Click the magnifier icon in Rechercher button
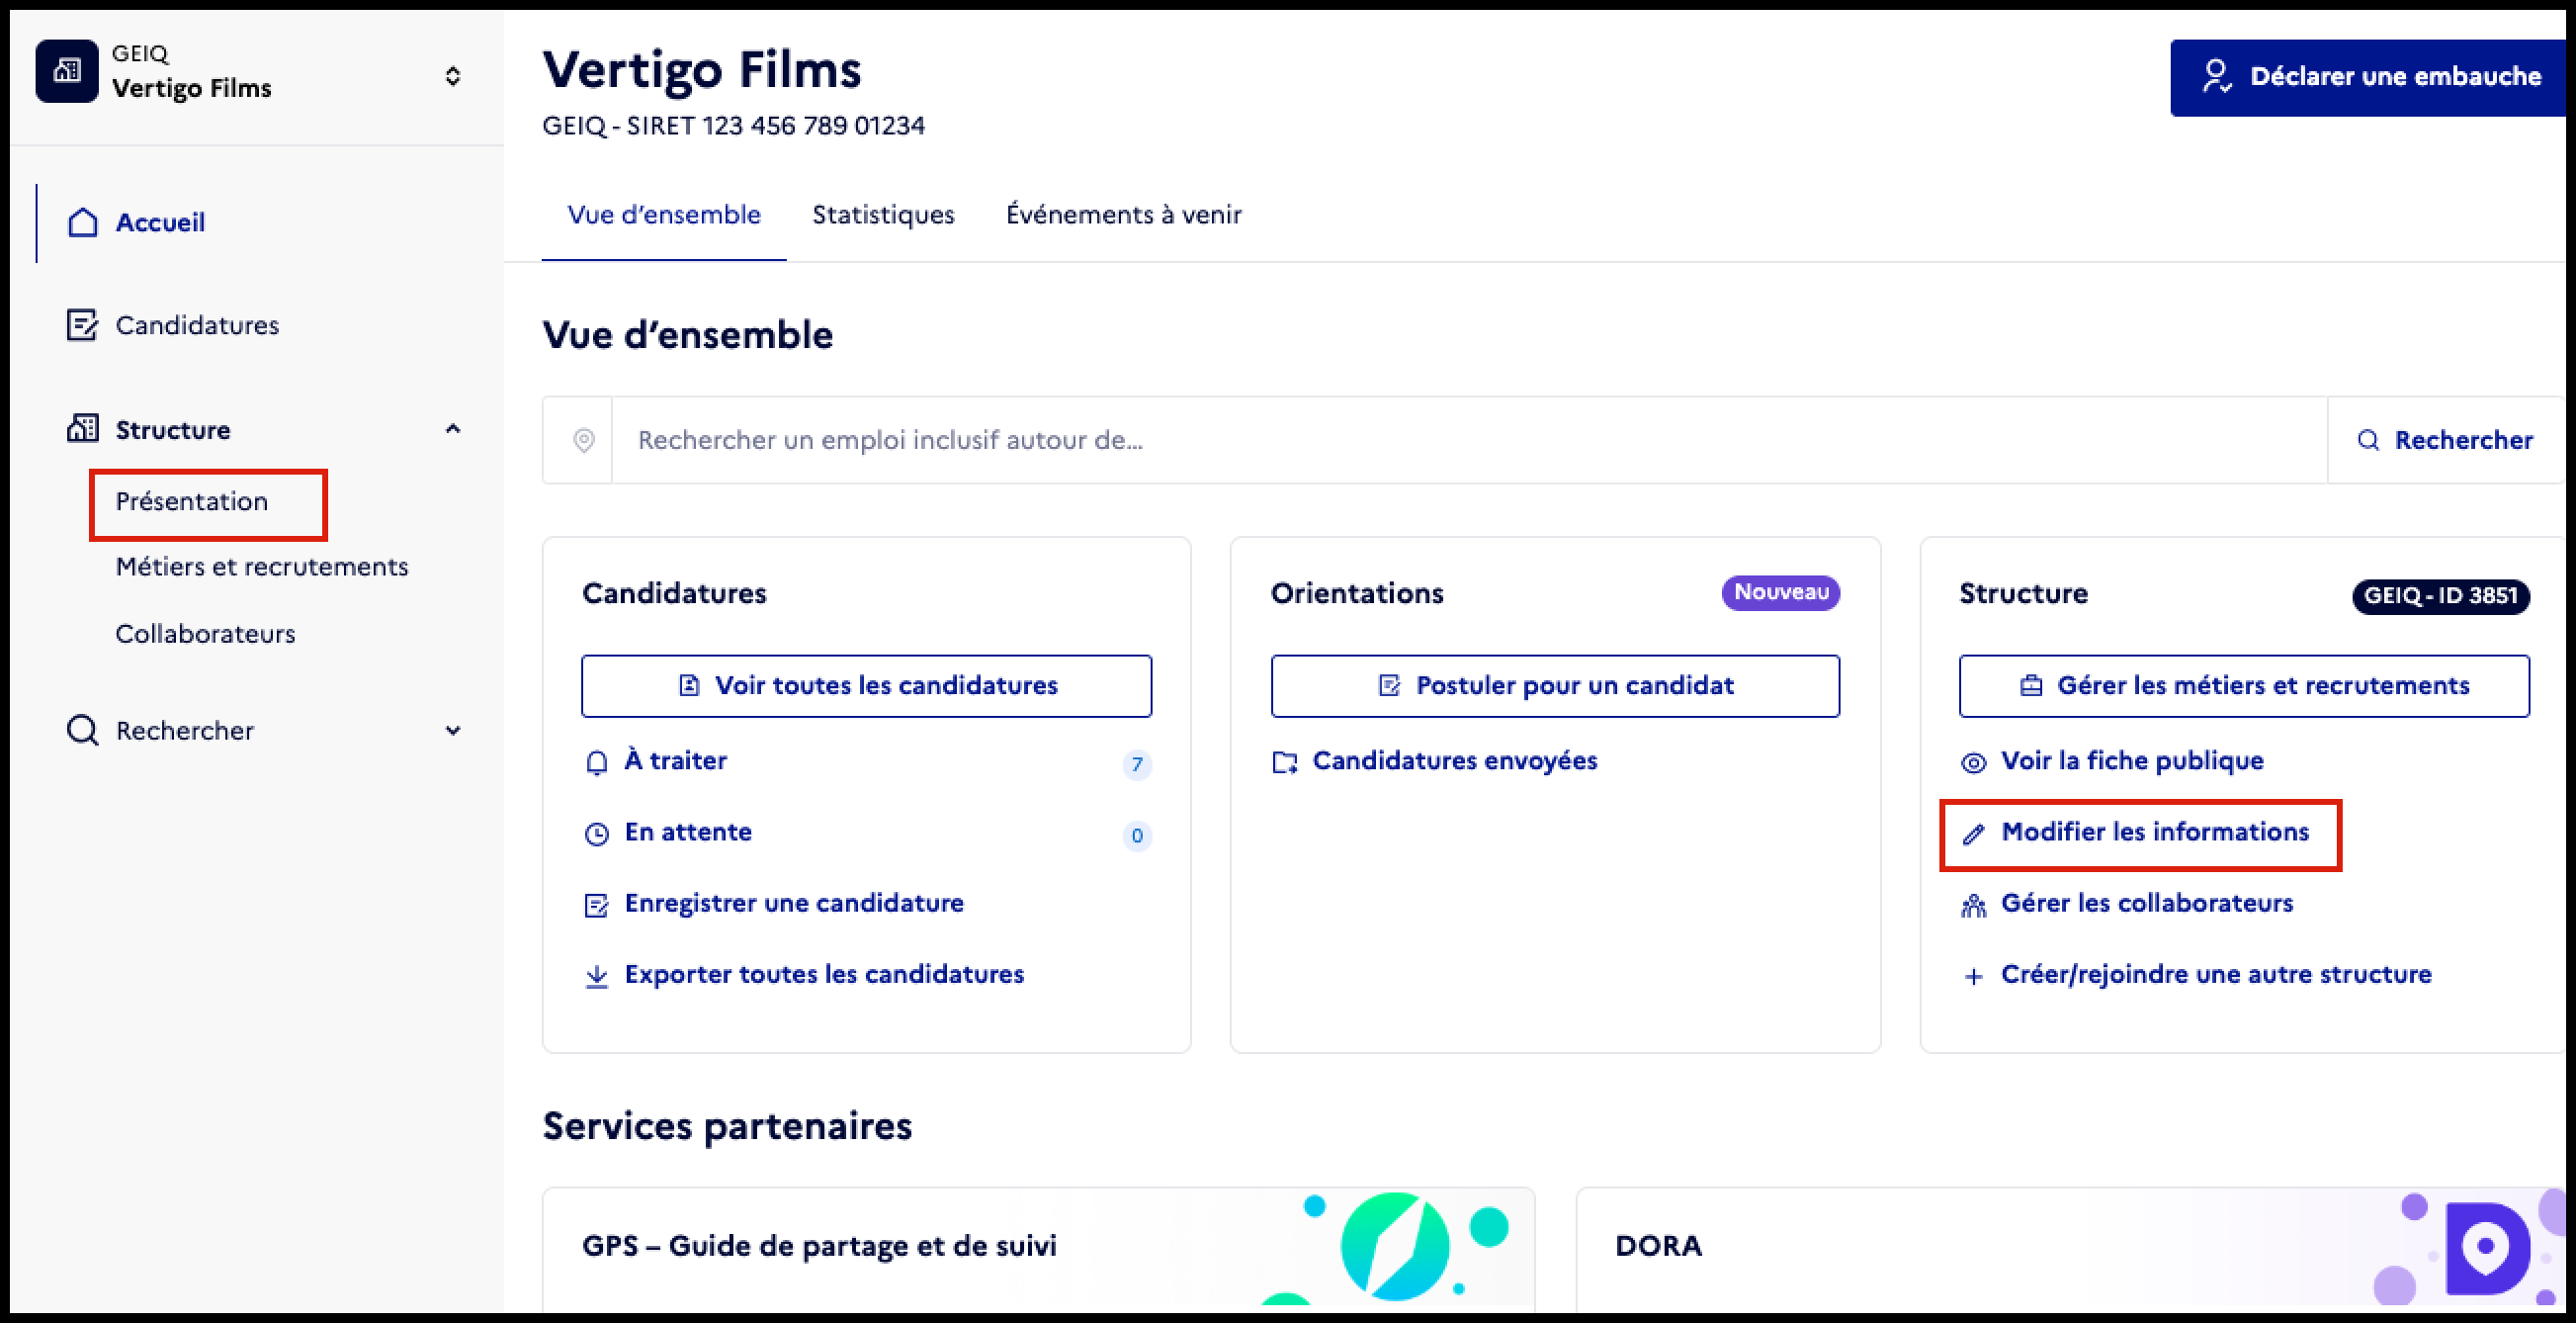The image size is (2576, 1323). (x=2368, y=440)
